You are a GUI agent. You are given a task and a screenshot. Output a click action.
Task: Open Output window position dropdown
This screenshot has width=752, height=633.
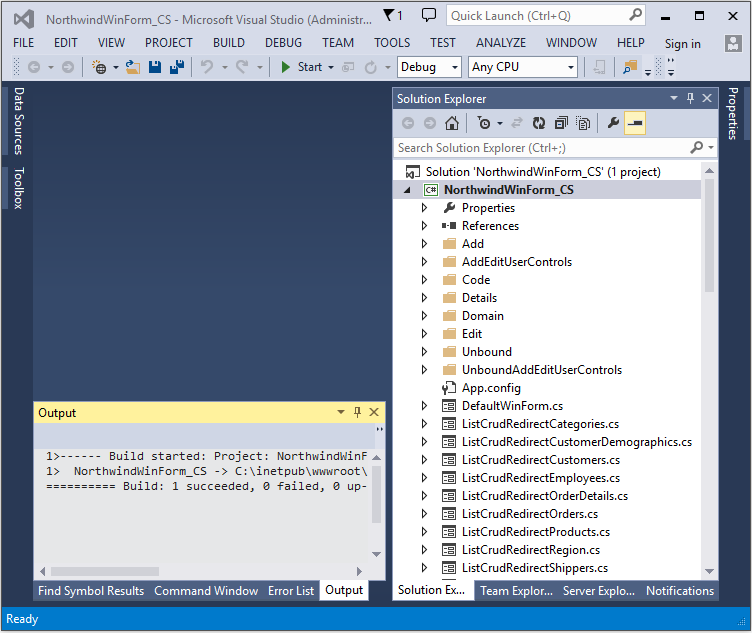341,412
